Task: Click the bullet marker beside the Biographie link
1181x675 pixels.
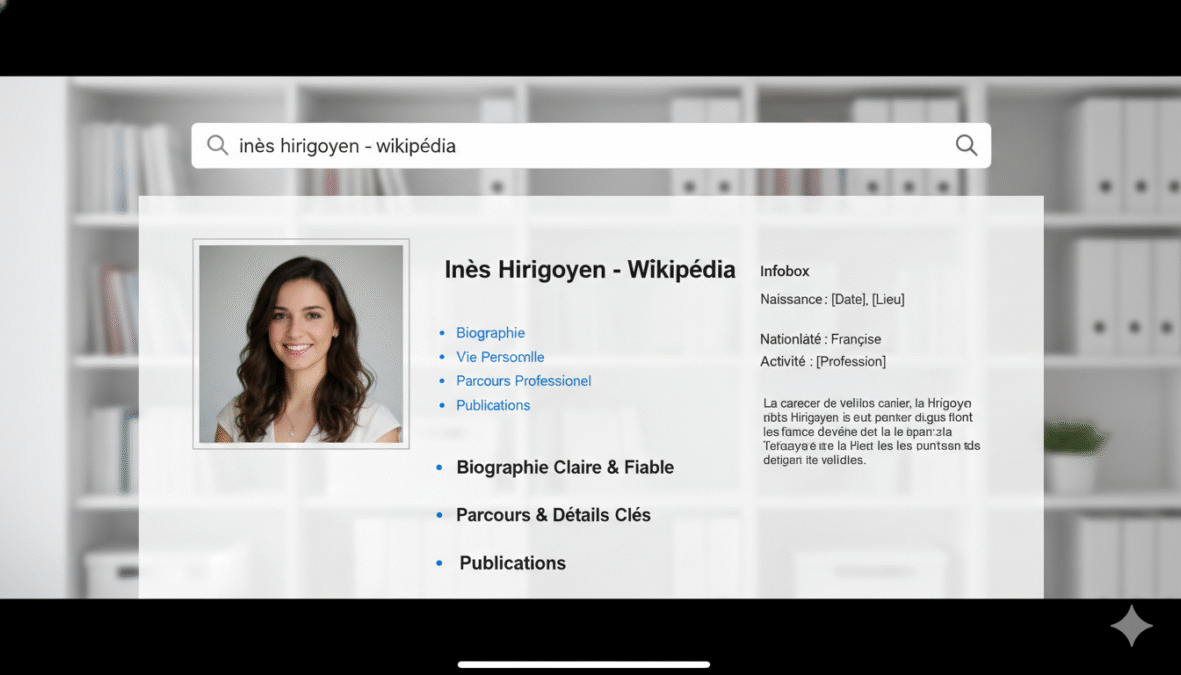Action: [440, 332]
